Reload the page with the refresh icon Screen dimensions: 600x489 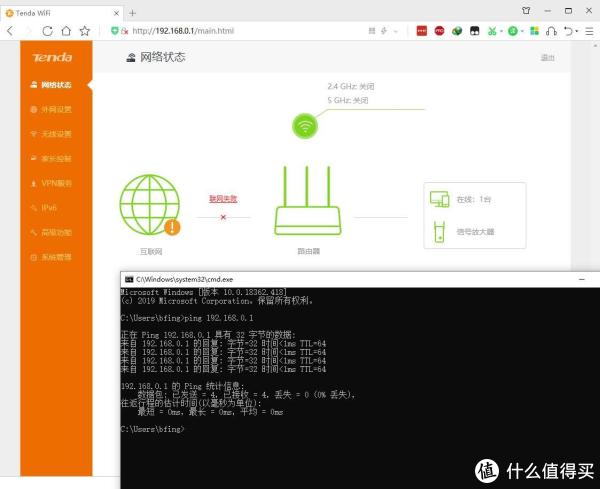[x=47, y=31]
